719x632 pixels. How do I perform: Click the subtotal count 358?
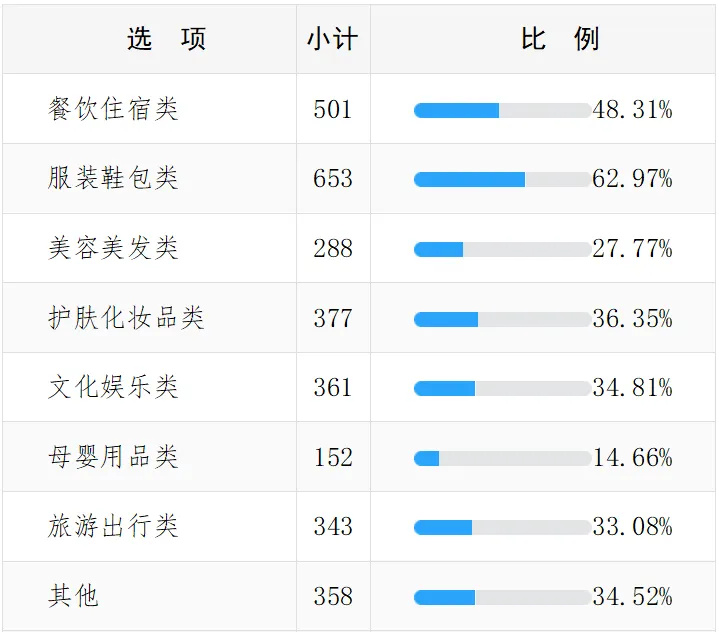pos(333,596)
